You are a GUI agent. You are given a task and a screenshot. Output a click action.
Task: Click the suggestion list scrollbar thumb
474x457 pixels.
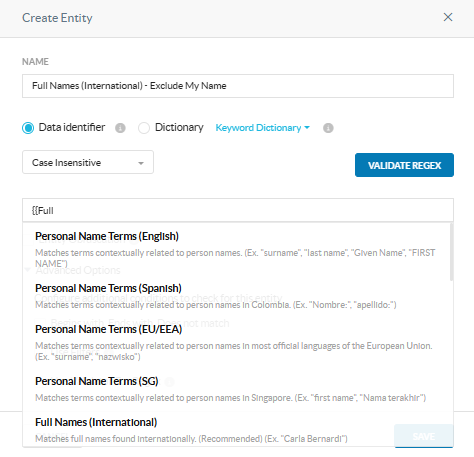tap(451, 252)
